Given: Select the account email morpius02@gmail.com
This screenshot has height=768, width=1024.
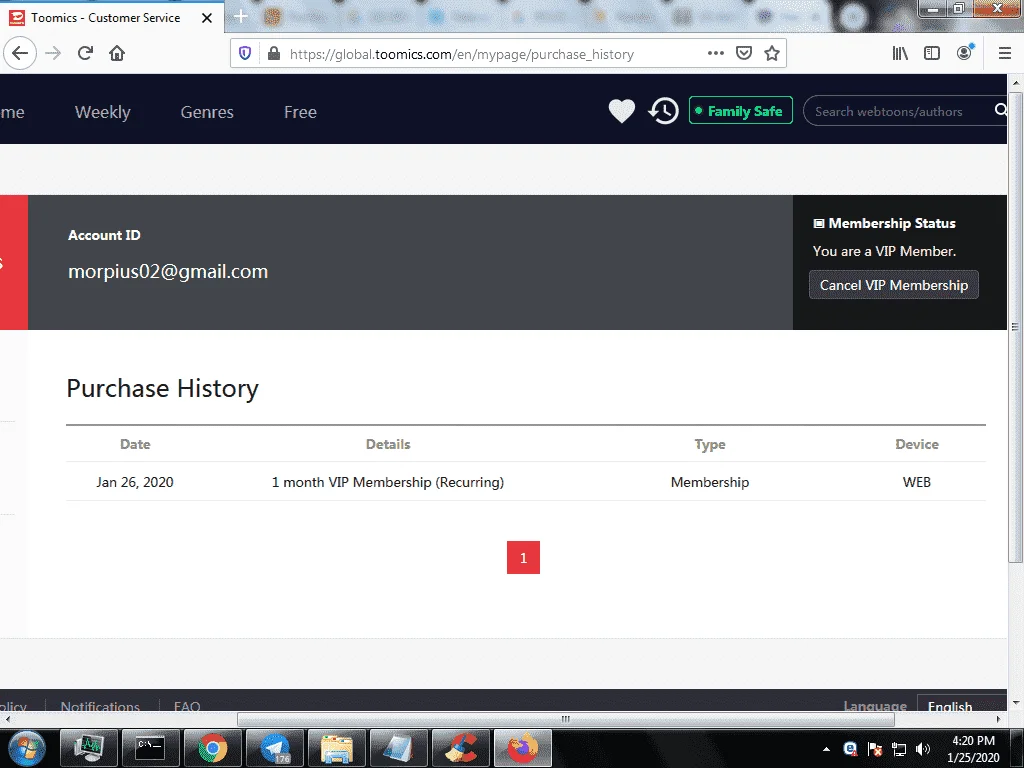Looking at the screenshot, I should (168, 272).
